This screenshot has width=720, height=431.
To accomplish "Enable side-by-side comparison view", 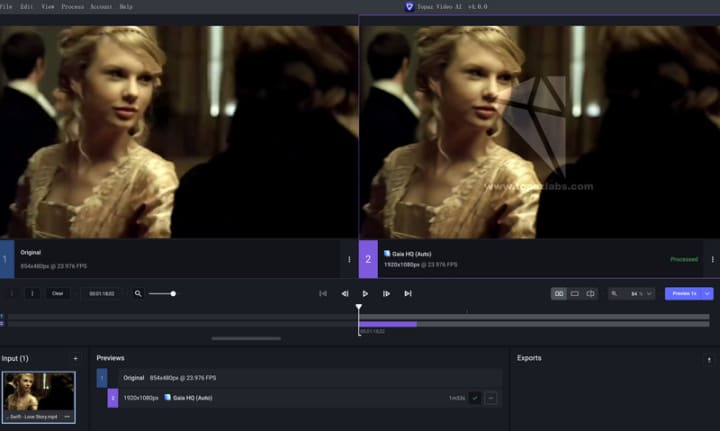I will click(559, 293).
